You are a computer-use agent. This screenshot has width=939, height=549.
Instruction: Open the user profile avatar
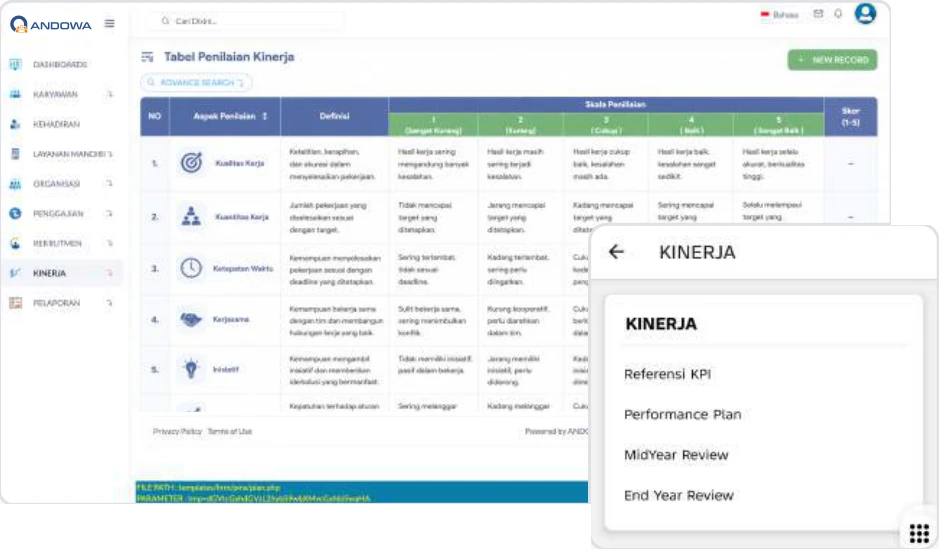click(865, 13)
